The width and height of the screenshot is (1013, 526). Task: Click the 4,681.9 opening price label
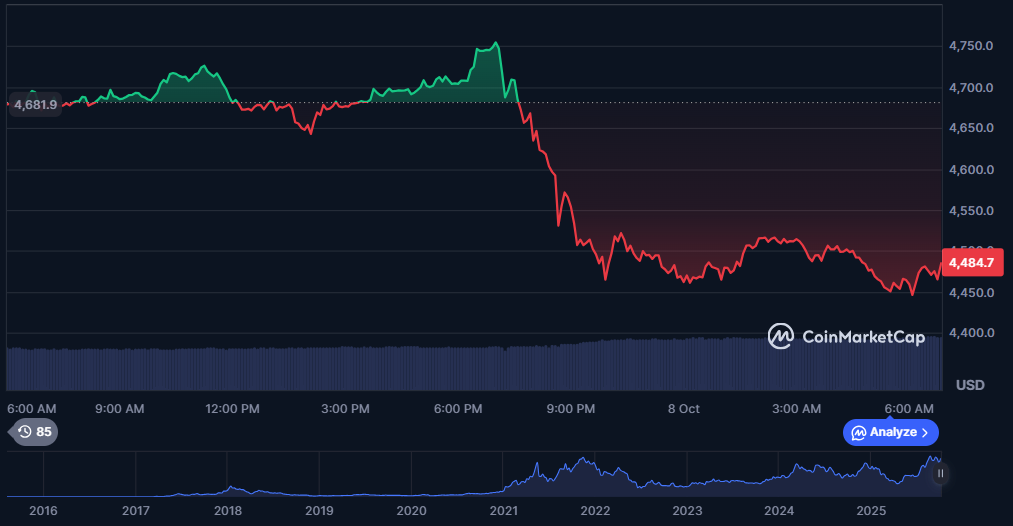[34, 103]
